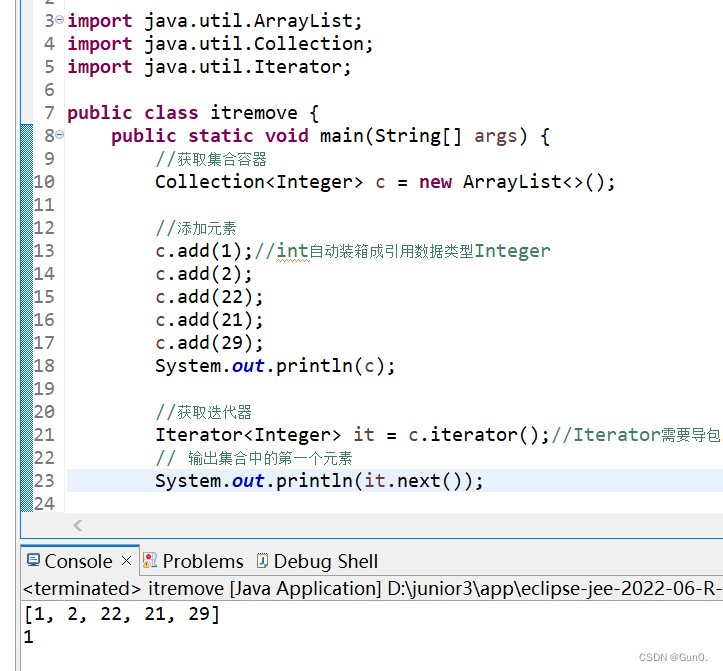This screenshot has height=671, width=723.
Task: Switch to the Console tab
Action: click(x=78, y=561)
